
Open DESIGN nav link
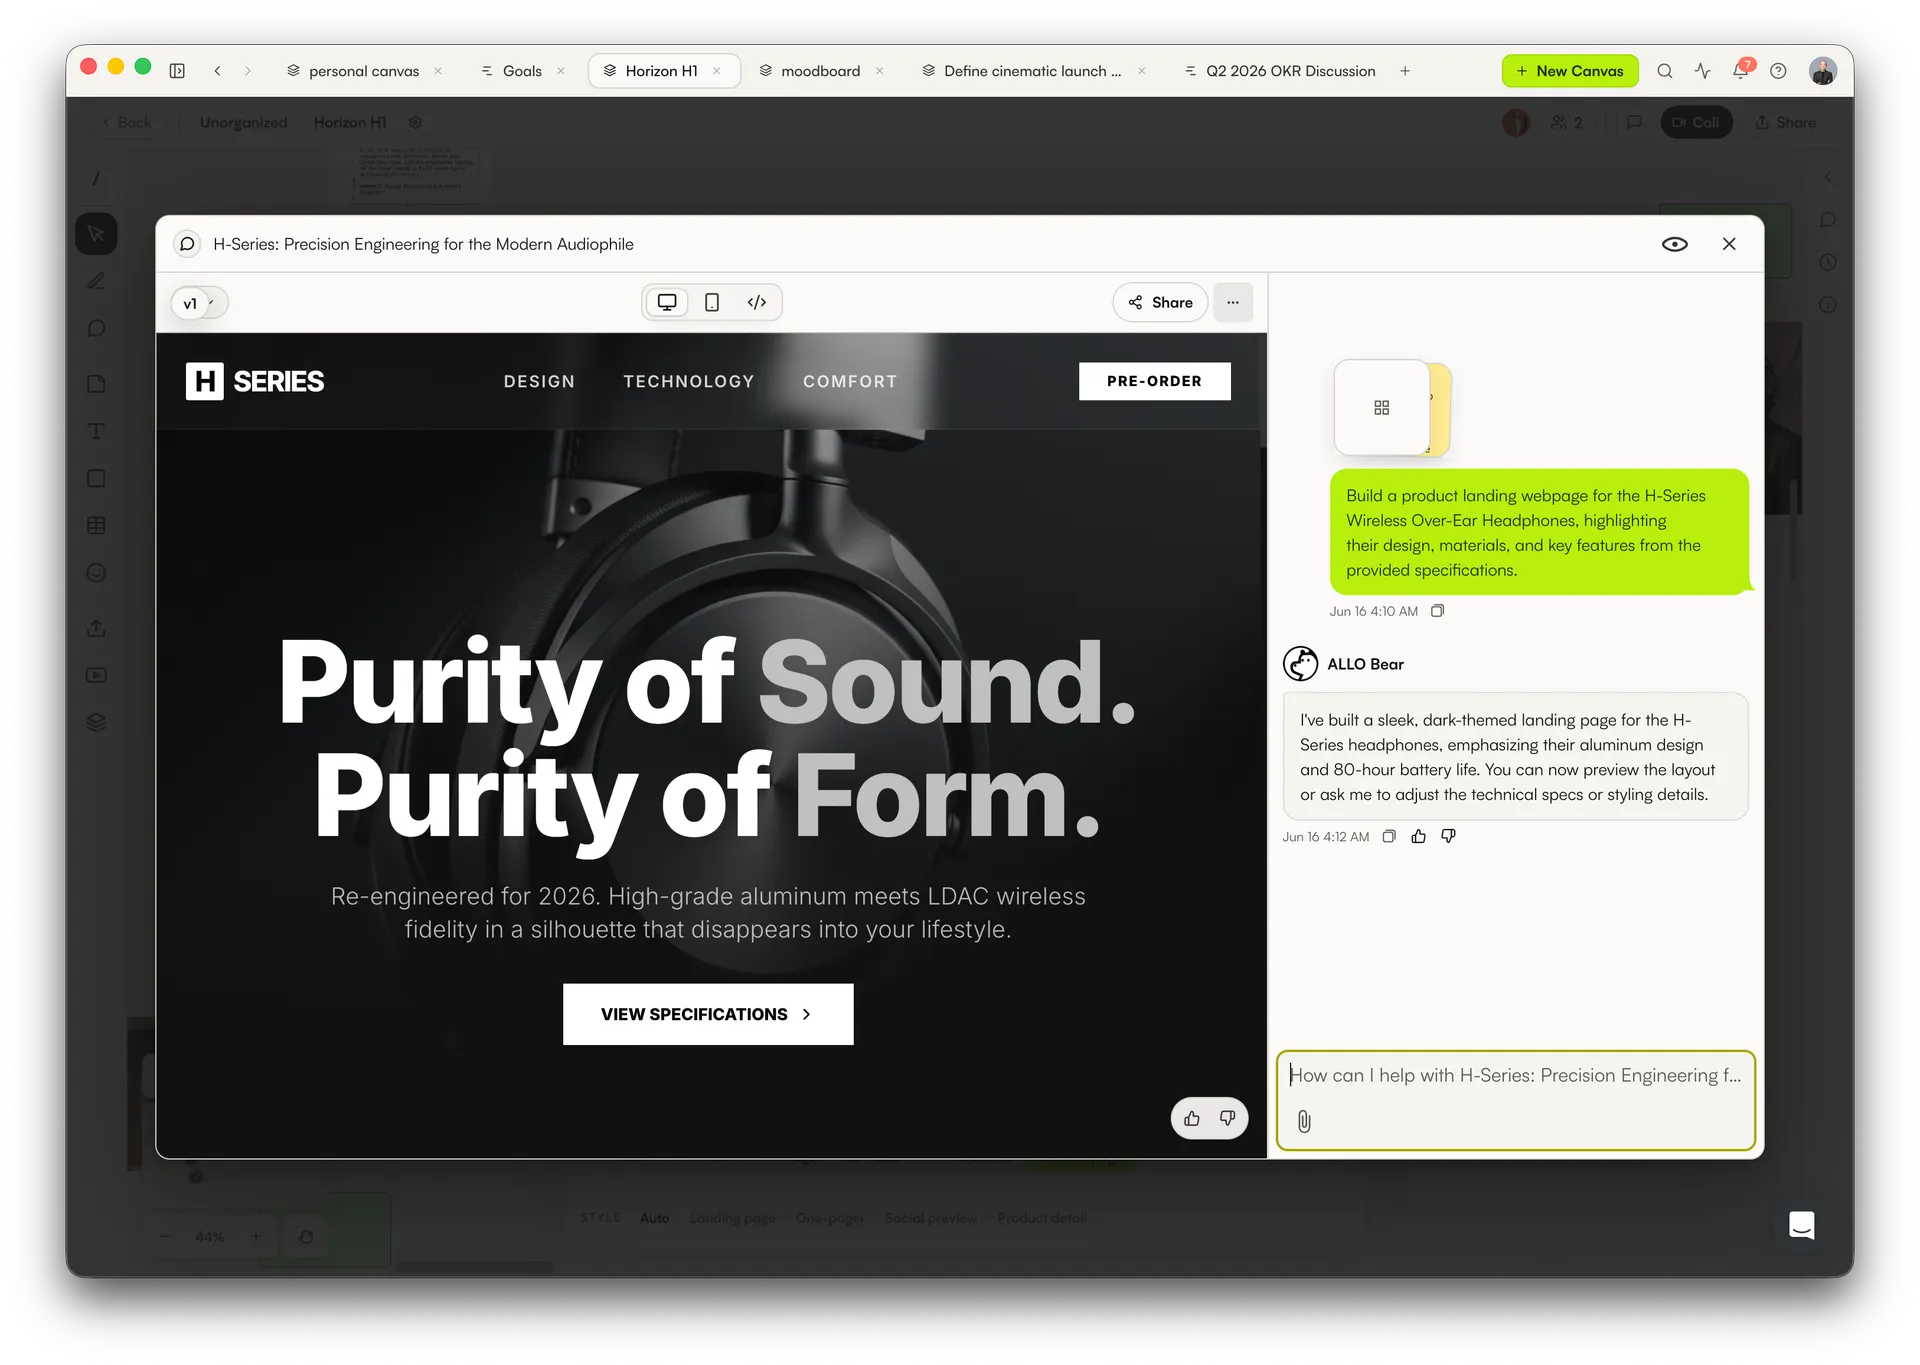coord(539,381)
